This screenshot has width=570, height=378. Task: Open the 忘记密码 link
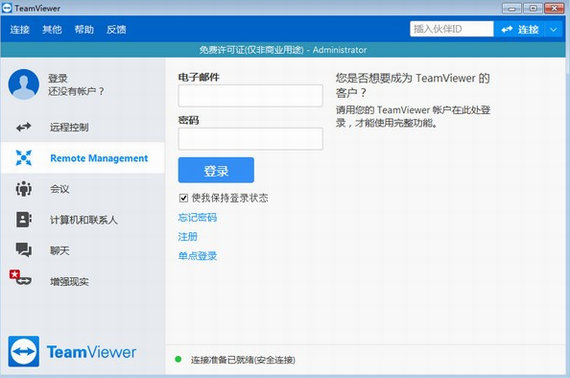(x=197, y=217)
